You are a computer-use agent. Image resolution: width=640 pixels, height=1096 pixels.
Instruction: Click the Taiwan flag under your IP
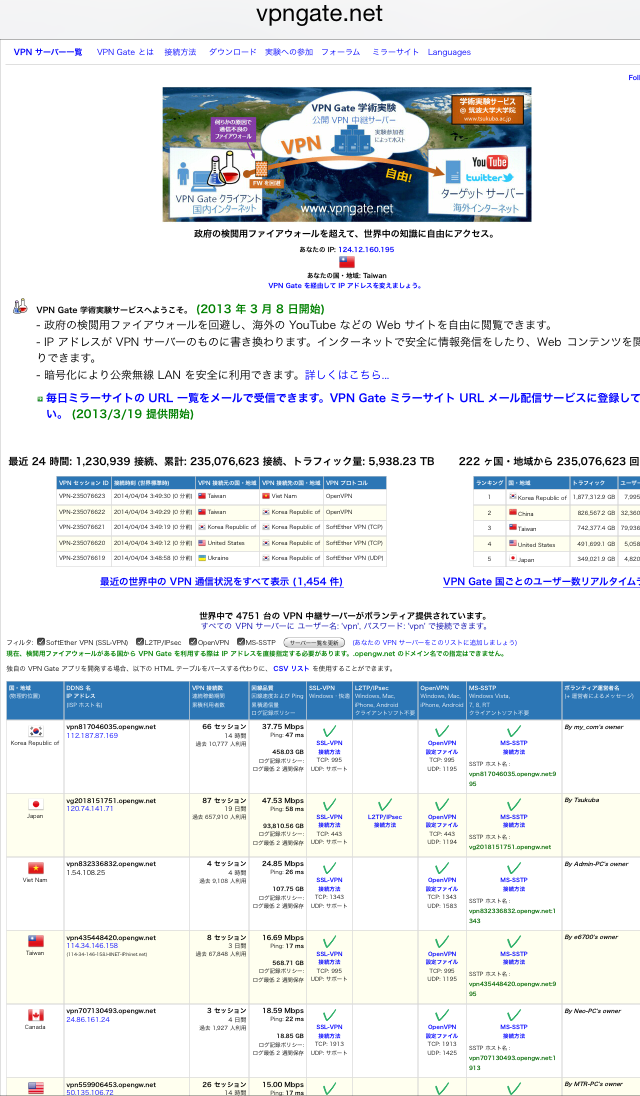pyautogui.click(x=347, y=263)
